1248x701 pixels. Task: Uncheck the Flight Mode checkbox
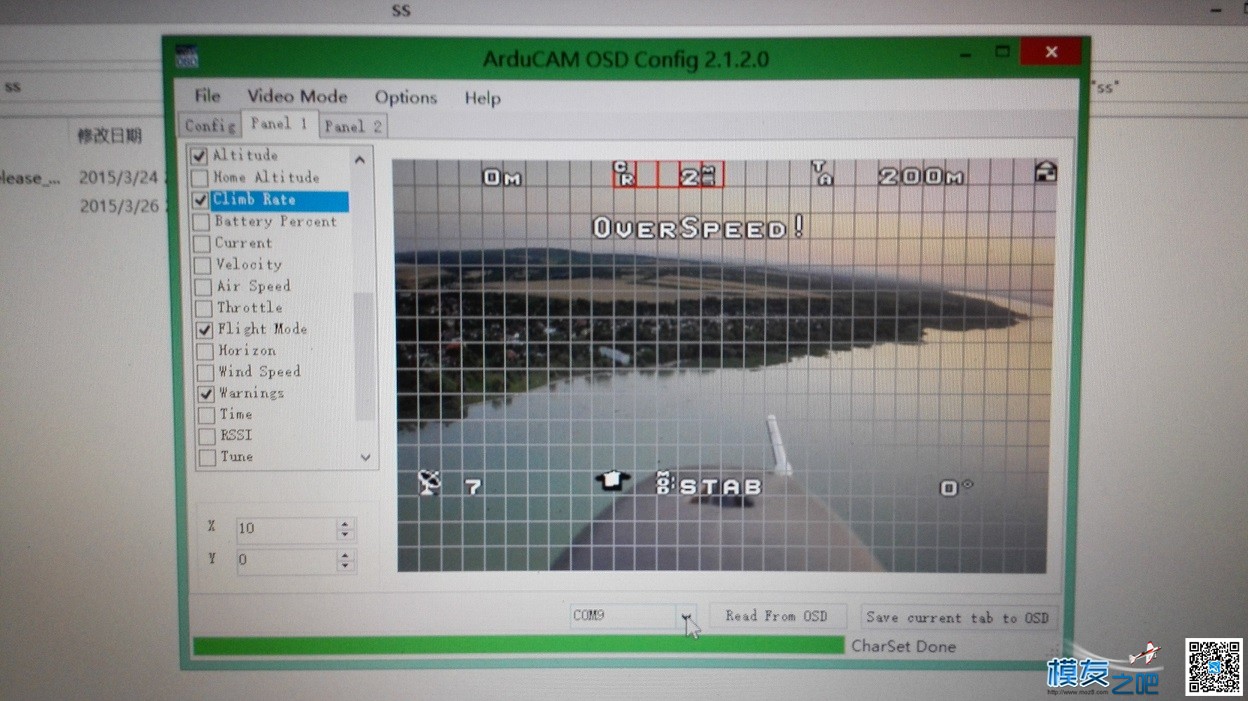204,329
